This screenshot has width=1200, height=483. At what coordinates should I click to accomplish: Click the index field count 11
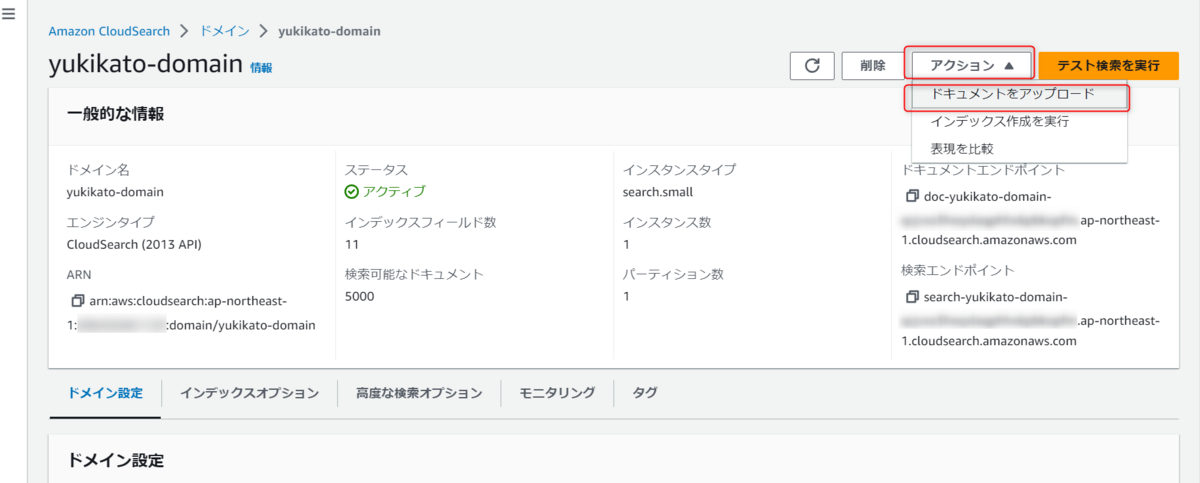pyautogui.click(x=351, y=244)
